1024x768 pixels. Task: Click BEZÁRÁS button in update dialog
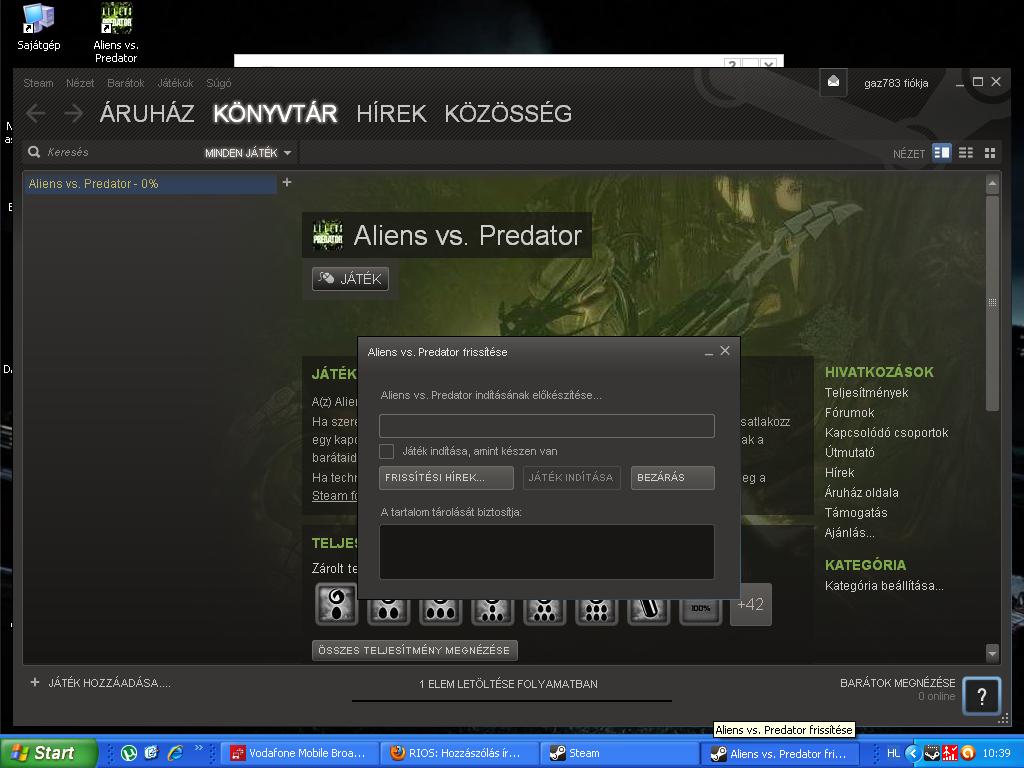(673, 477)
